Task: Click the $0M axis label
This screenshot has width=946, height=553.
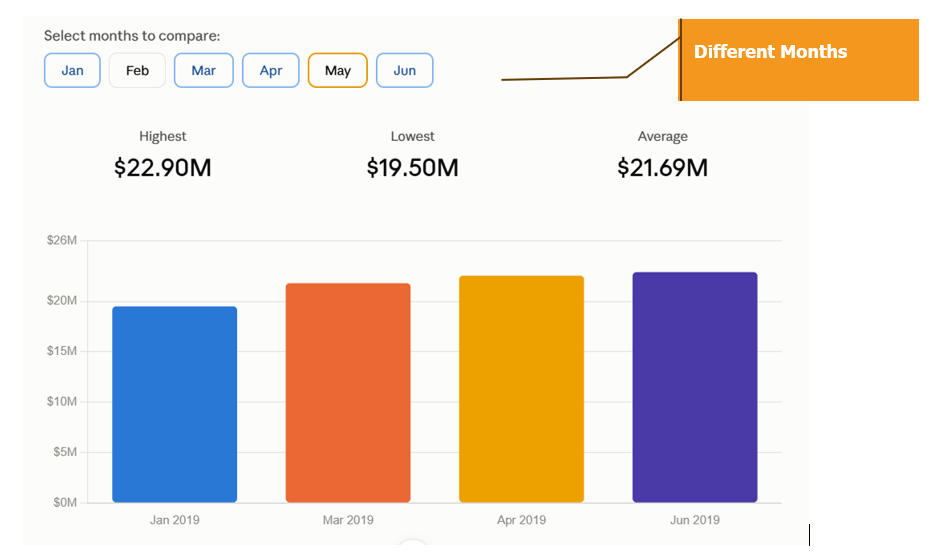Action: click(x=65, y=503)
